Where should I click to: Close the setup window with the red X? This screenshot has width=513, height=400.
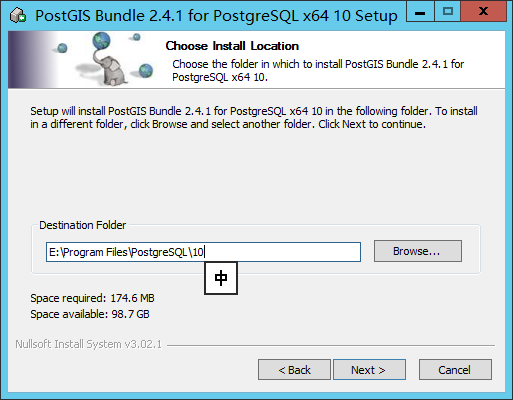coord(483,12)
